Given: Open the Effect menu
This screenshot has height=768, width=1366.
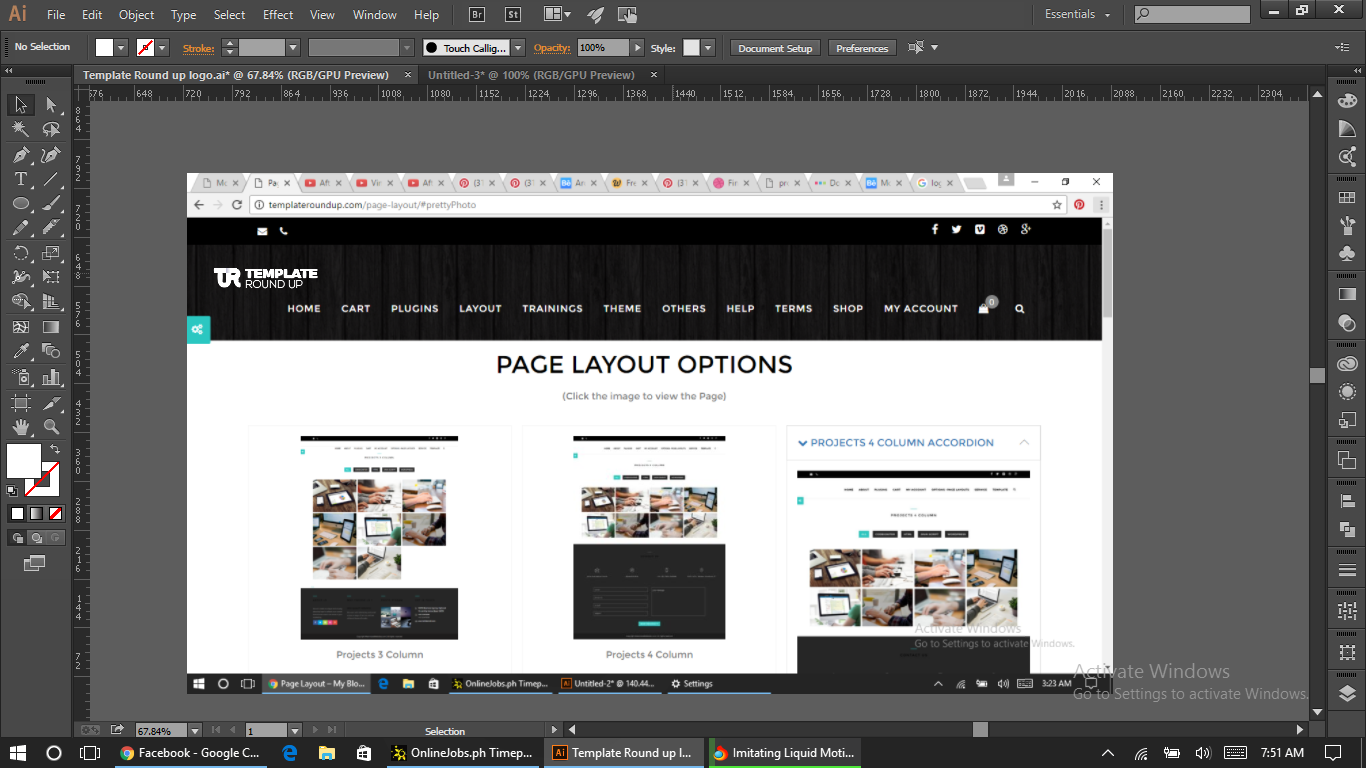Looking at the screenshot, I should (x=278, y=15).
